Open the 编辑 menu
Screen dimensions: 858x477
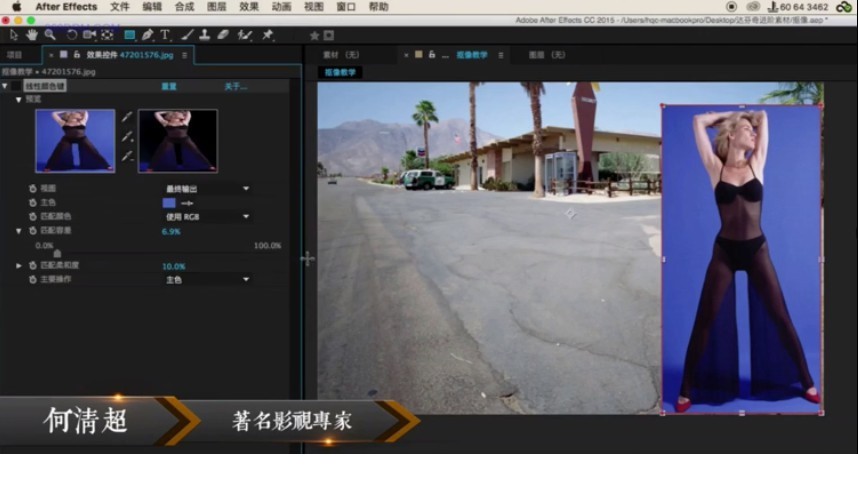[x=152, y=7]
